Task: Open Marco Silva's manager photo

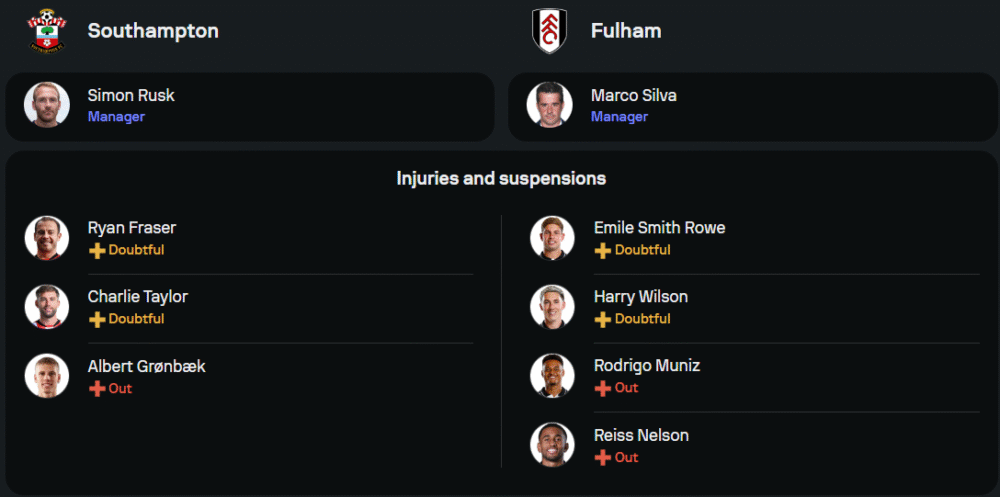Action: [x=550, y=105]
